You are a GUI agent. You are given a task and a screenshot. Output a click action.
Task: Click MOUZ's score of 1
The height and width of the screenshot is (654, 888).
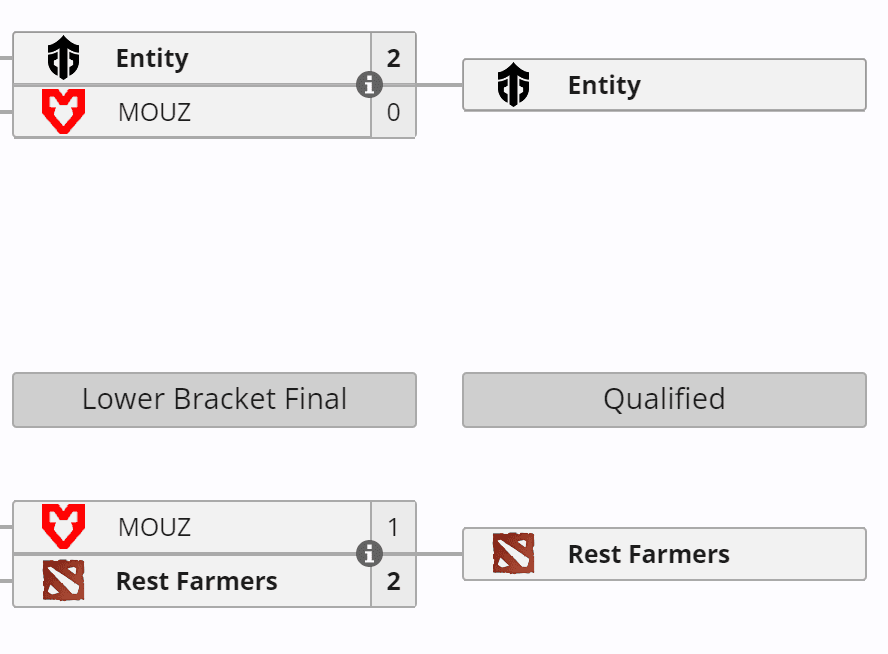393,527
